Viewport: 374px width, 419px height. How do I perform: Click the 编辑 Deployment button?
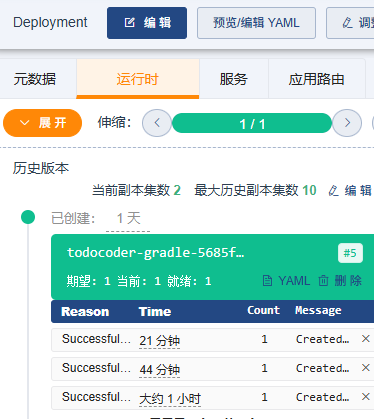147,23
